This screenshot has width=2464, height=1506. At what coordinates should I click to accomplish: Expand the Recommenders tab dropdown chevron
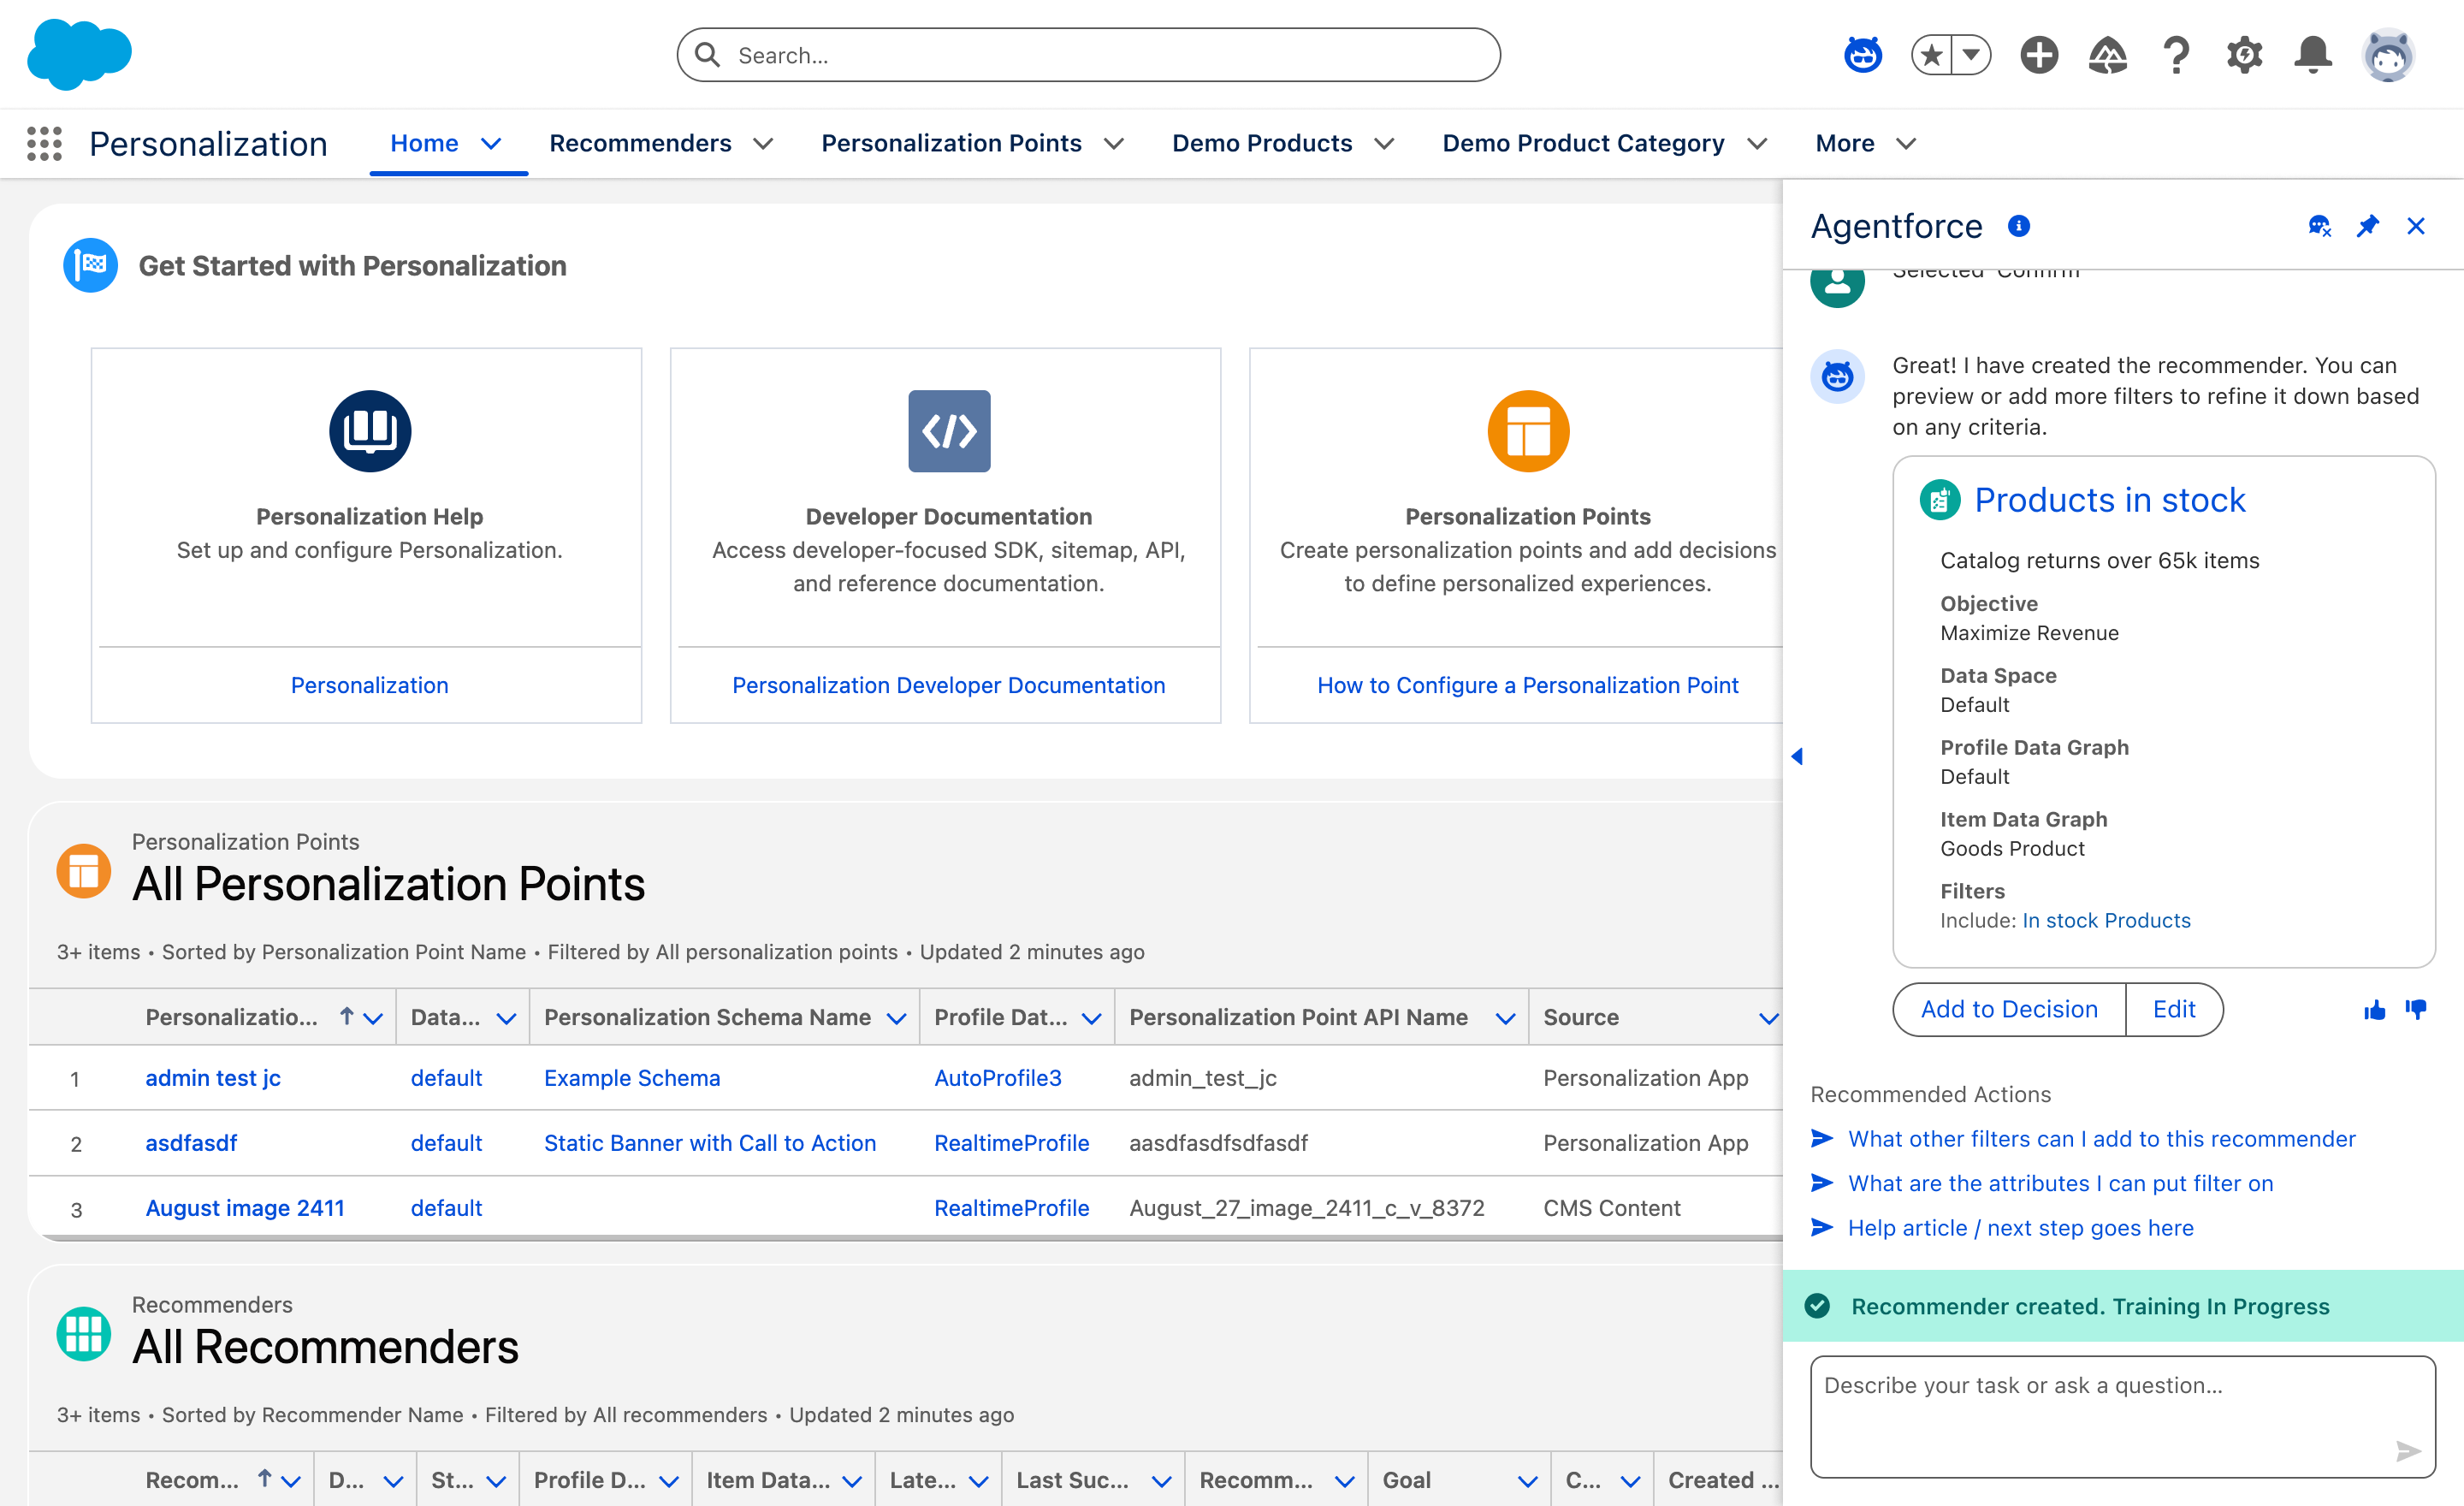[x=763, y=144]
